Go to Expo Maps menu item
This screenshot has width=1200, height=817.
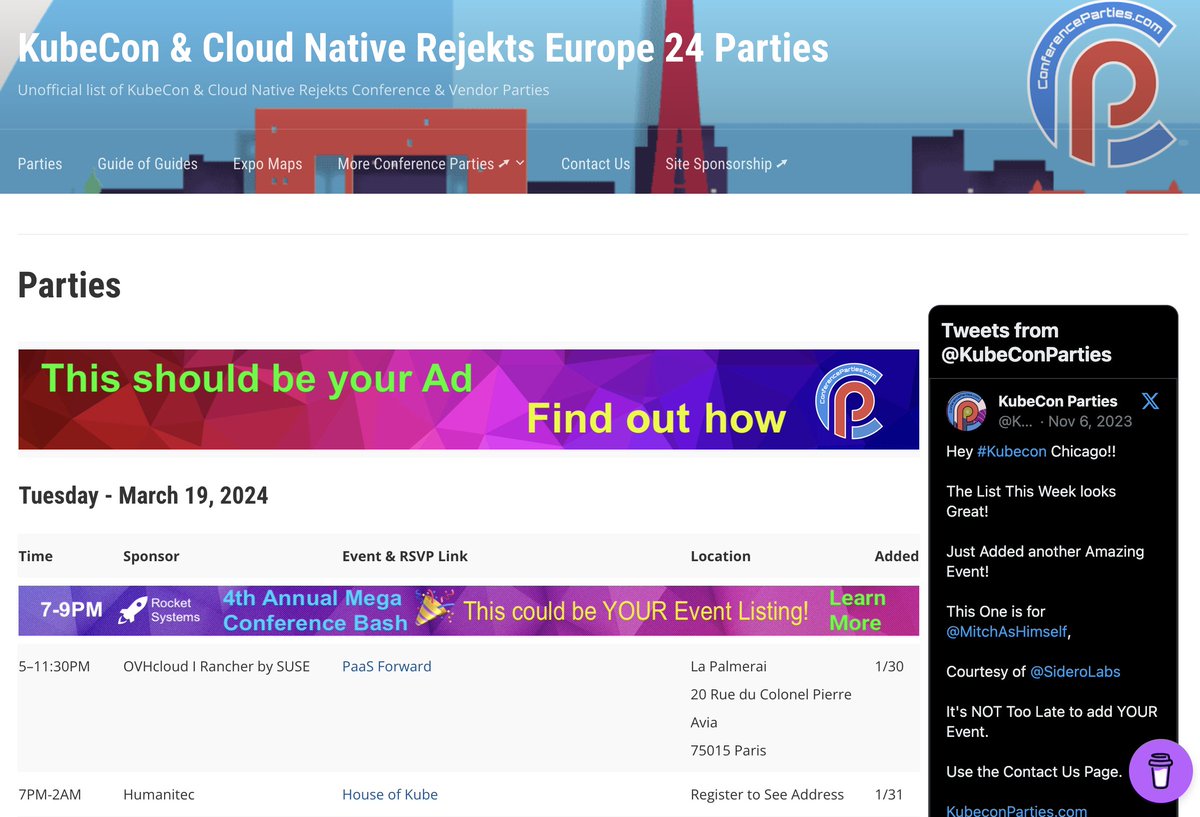coord(267,164)
